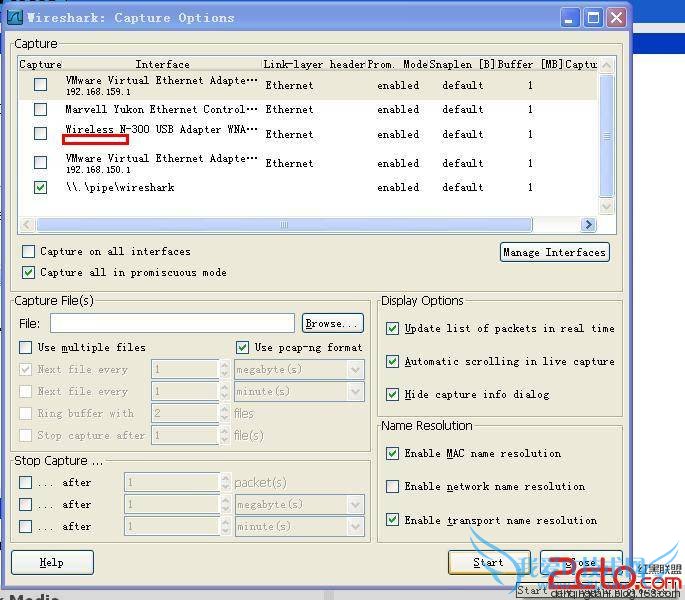Select VMware adapter row with 192.168.159.1
Screen dimensions: 685x600
click(x=308, y=85)
